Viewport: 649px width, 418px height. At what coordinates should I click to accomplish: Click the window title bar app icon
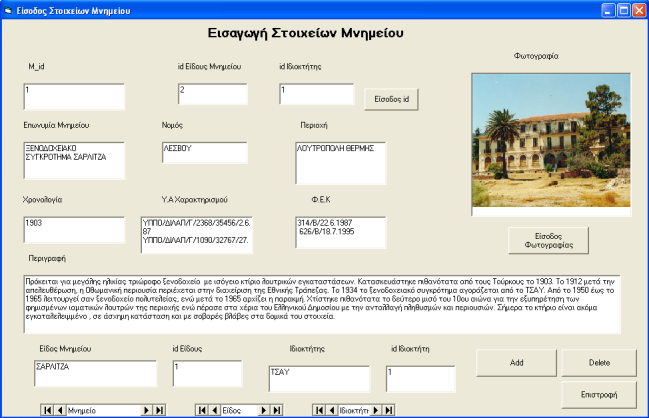pyautogui.click(x=8, y=10)
